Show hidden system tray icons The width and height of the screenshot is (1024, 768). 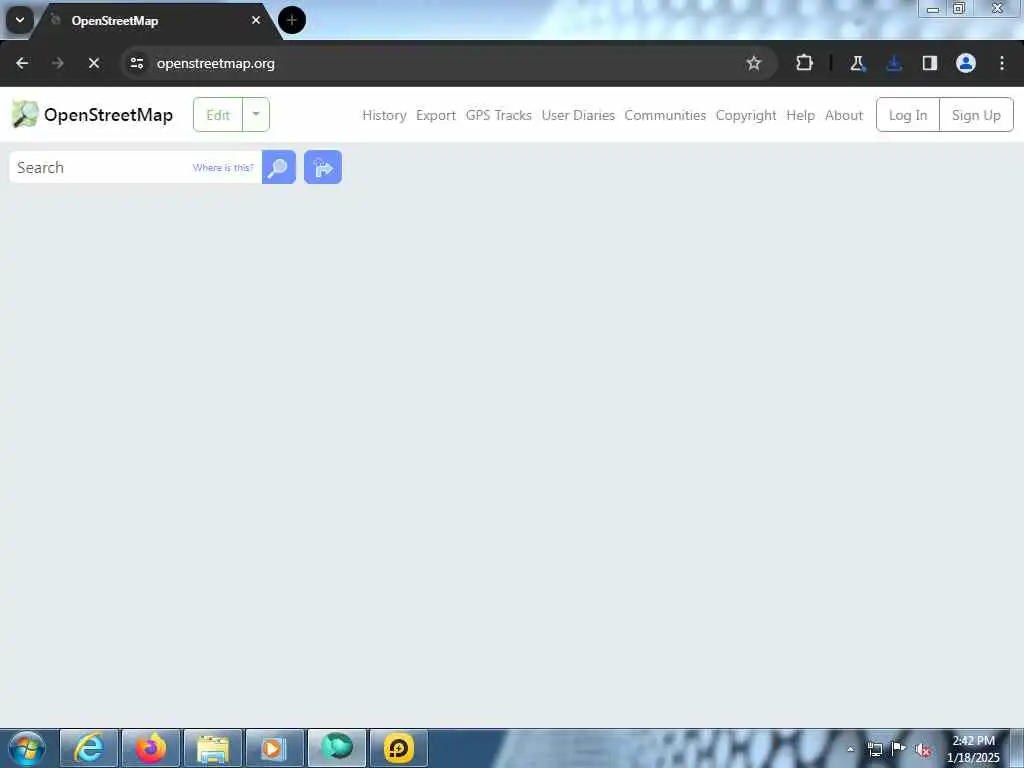[850, 749]
